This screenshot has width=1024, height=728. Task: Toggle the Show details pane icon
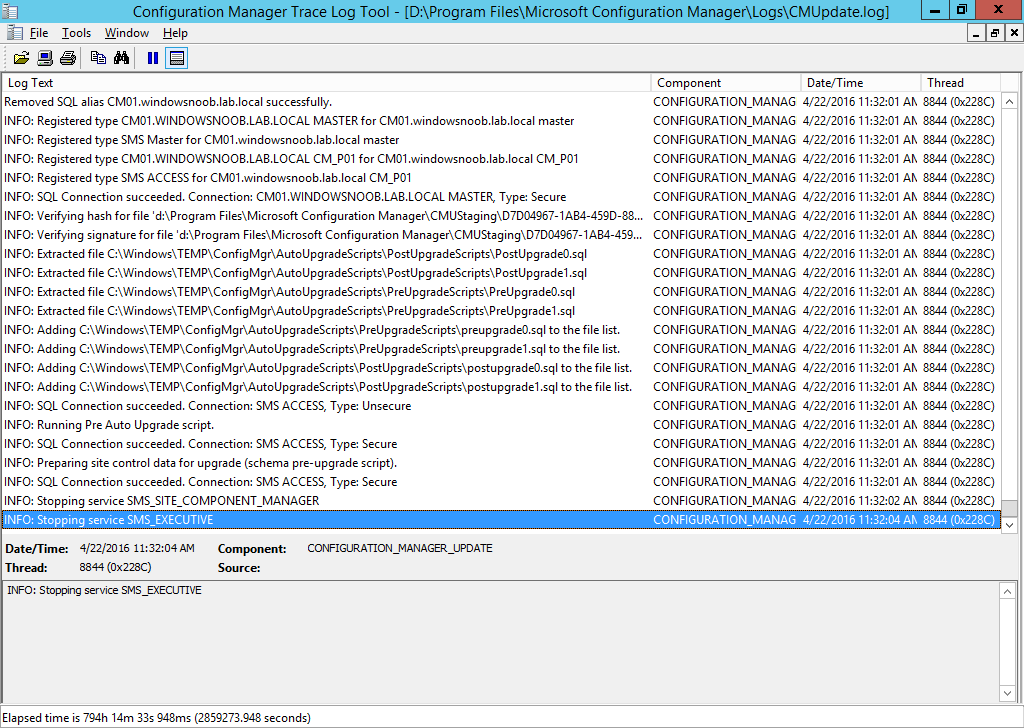tap(176, 58)
